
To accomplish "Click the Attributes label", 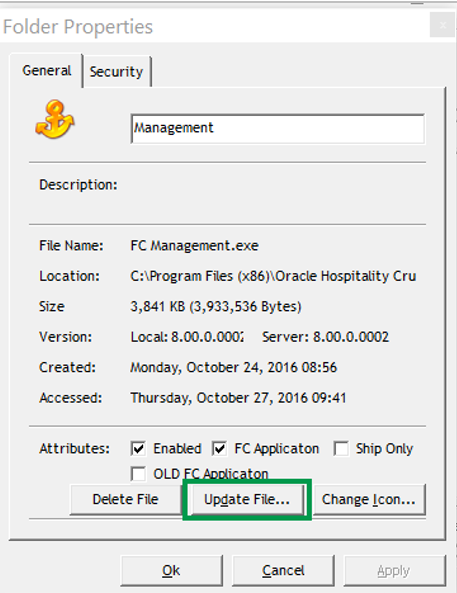I will [x=75, y=449].
